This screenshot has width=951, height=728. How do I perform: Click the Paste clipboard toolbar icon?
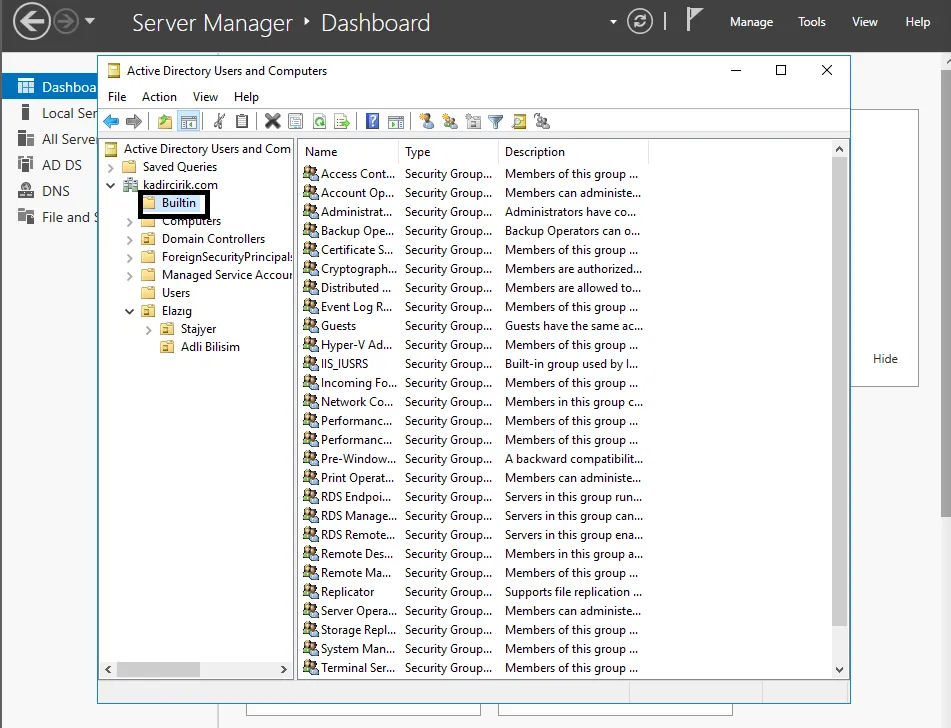click(x=242, y=121)
